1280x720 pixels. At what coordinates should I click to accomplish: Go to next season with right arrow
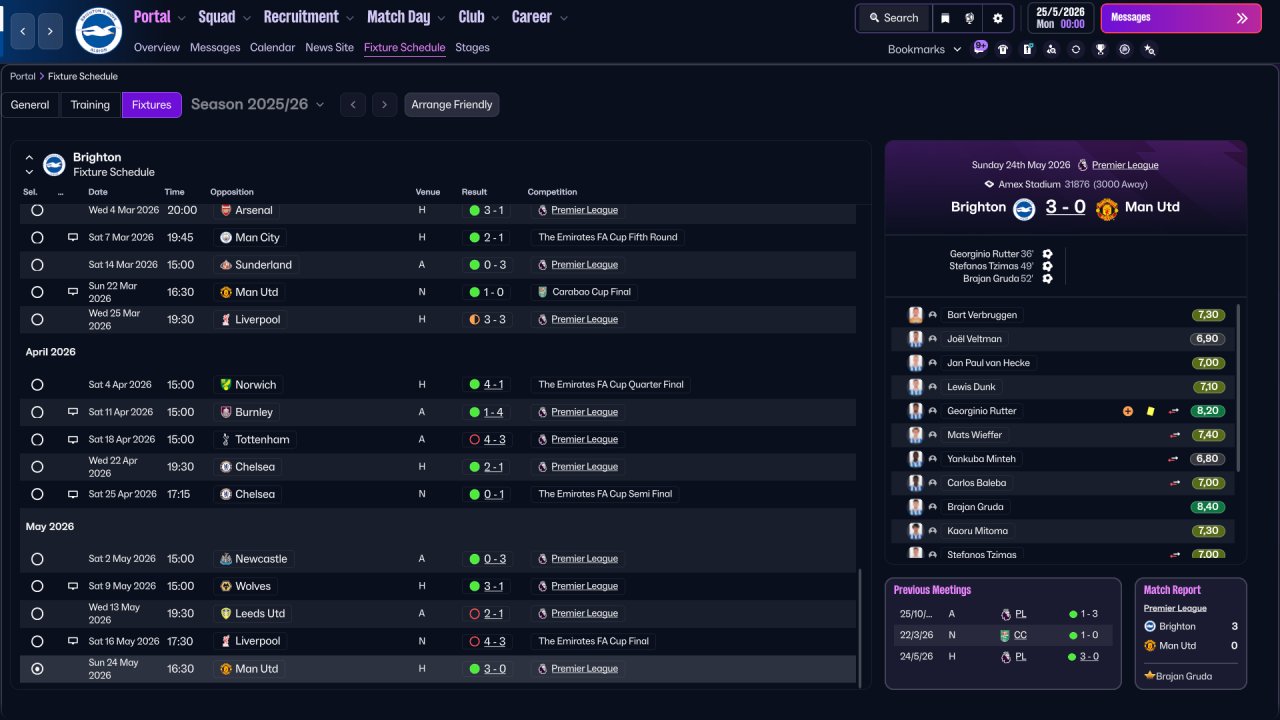pos(384,105)
